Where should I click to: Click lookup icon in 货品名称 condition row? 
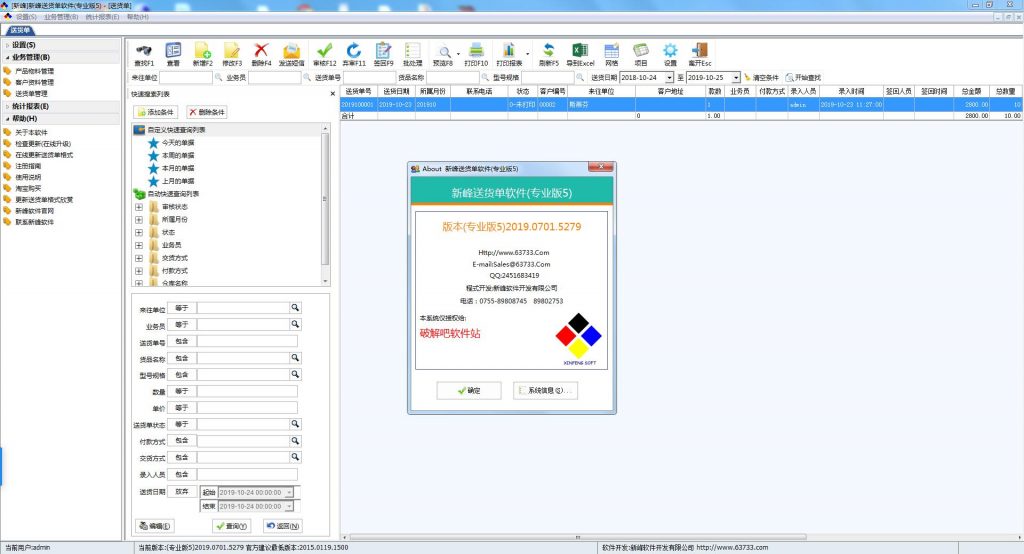point(295,357)
